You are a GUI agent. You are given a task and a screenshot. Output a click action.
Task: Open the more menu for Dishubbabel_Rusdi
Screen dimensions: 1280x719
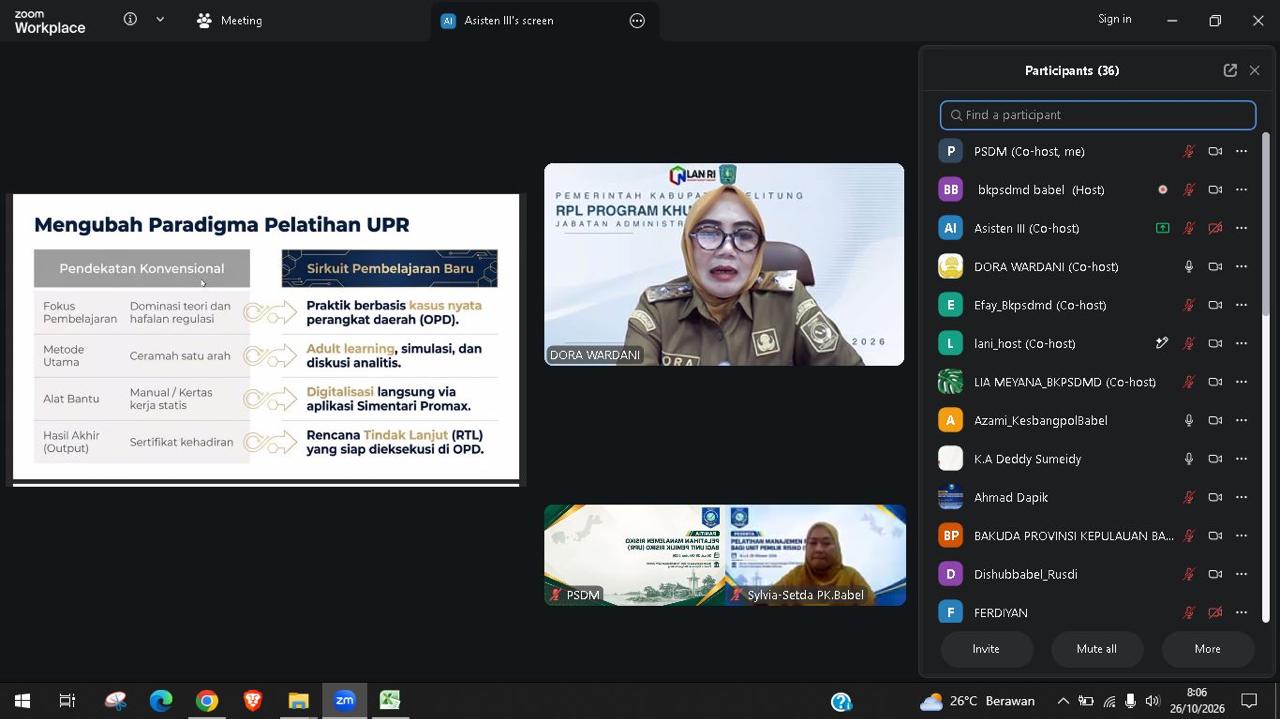(x=1241, y=574)
